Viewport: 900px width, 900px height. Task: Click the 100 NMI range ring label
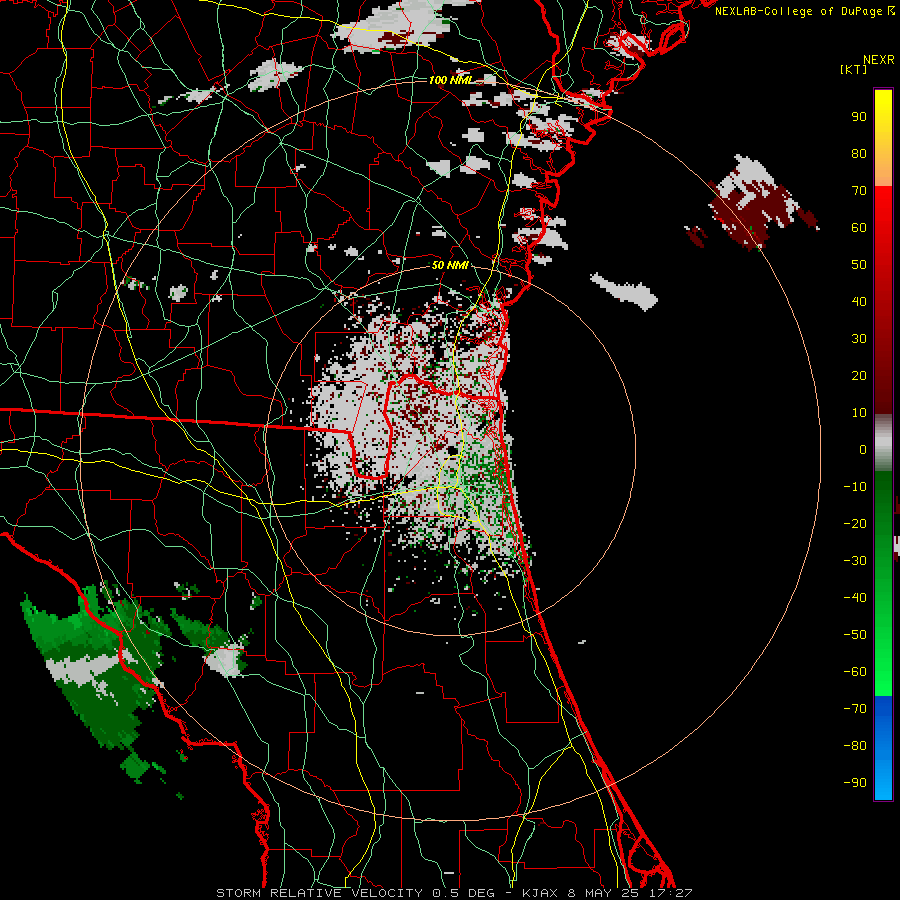coord(450,80)
